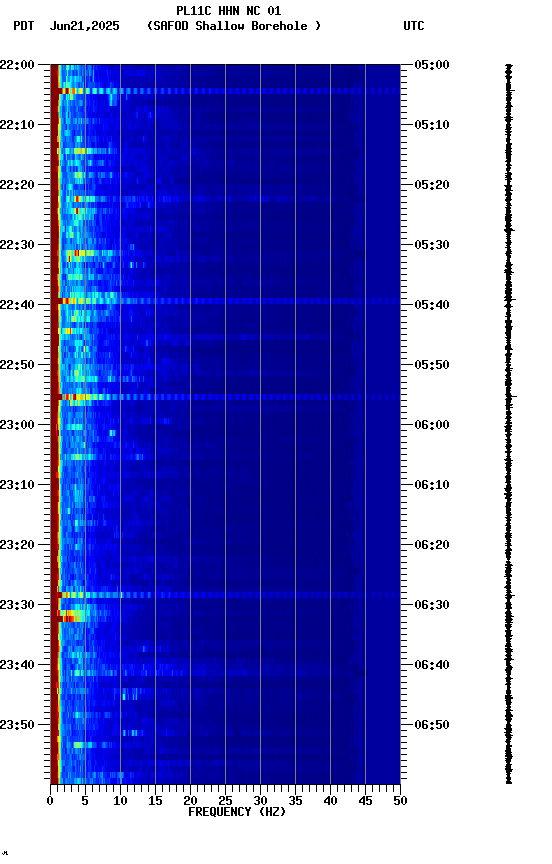552x864 pixels.
Task: Click the 05:50 UTC time label
Action: [432, 365]
